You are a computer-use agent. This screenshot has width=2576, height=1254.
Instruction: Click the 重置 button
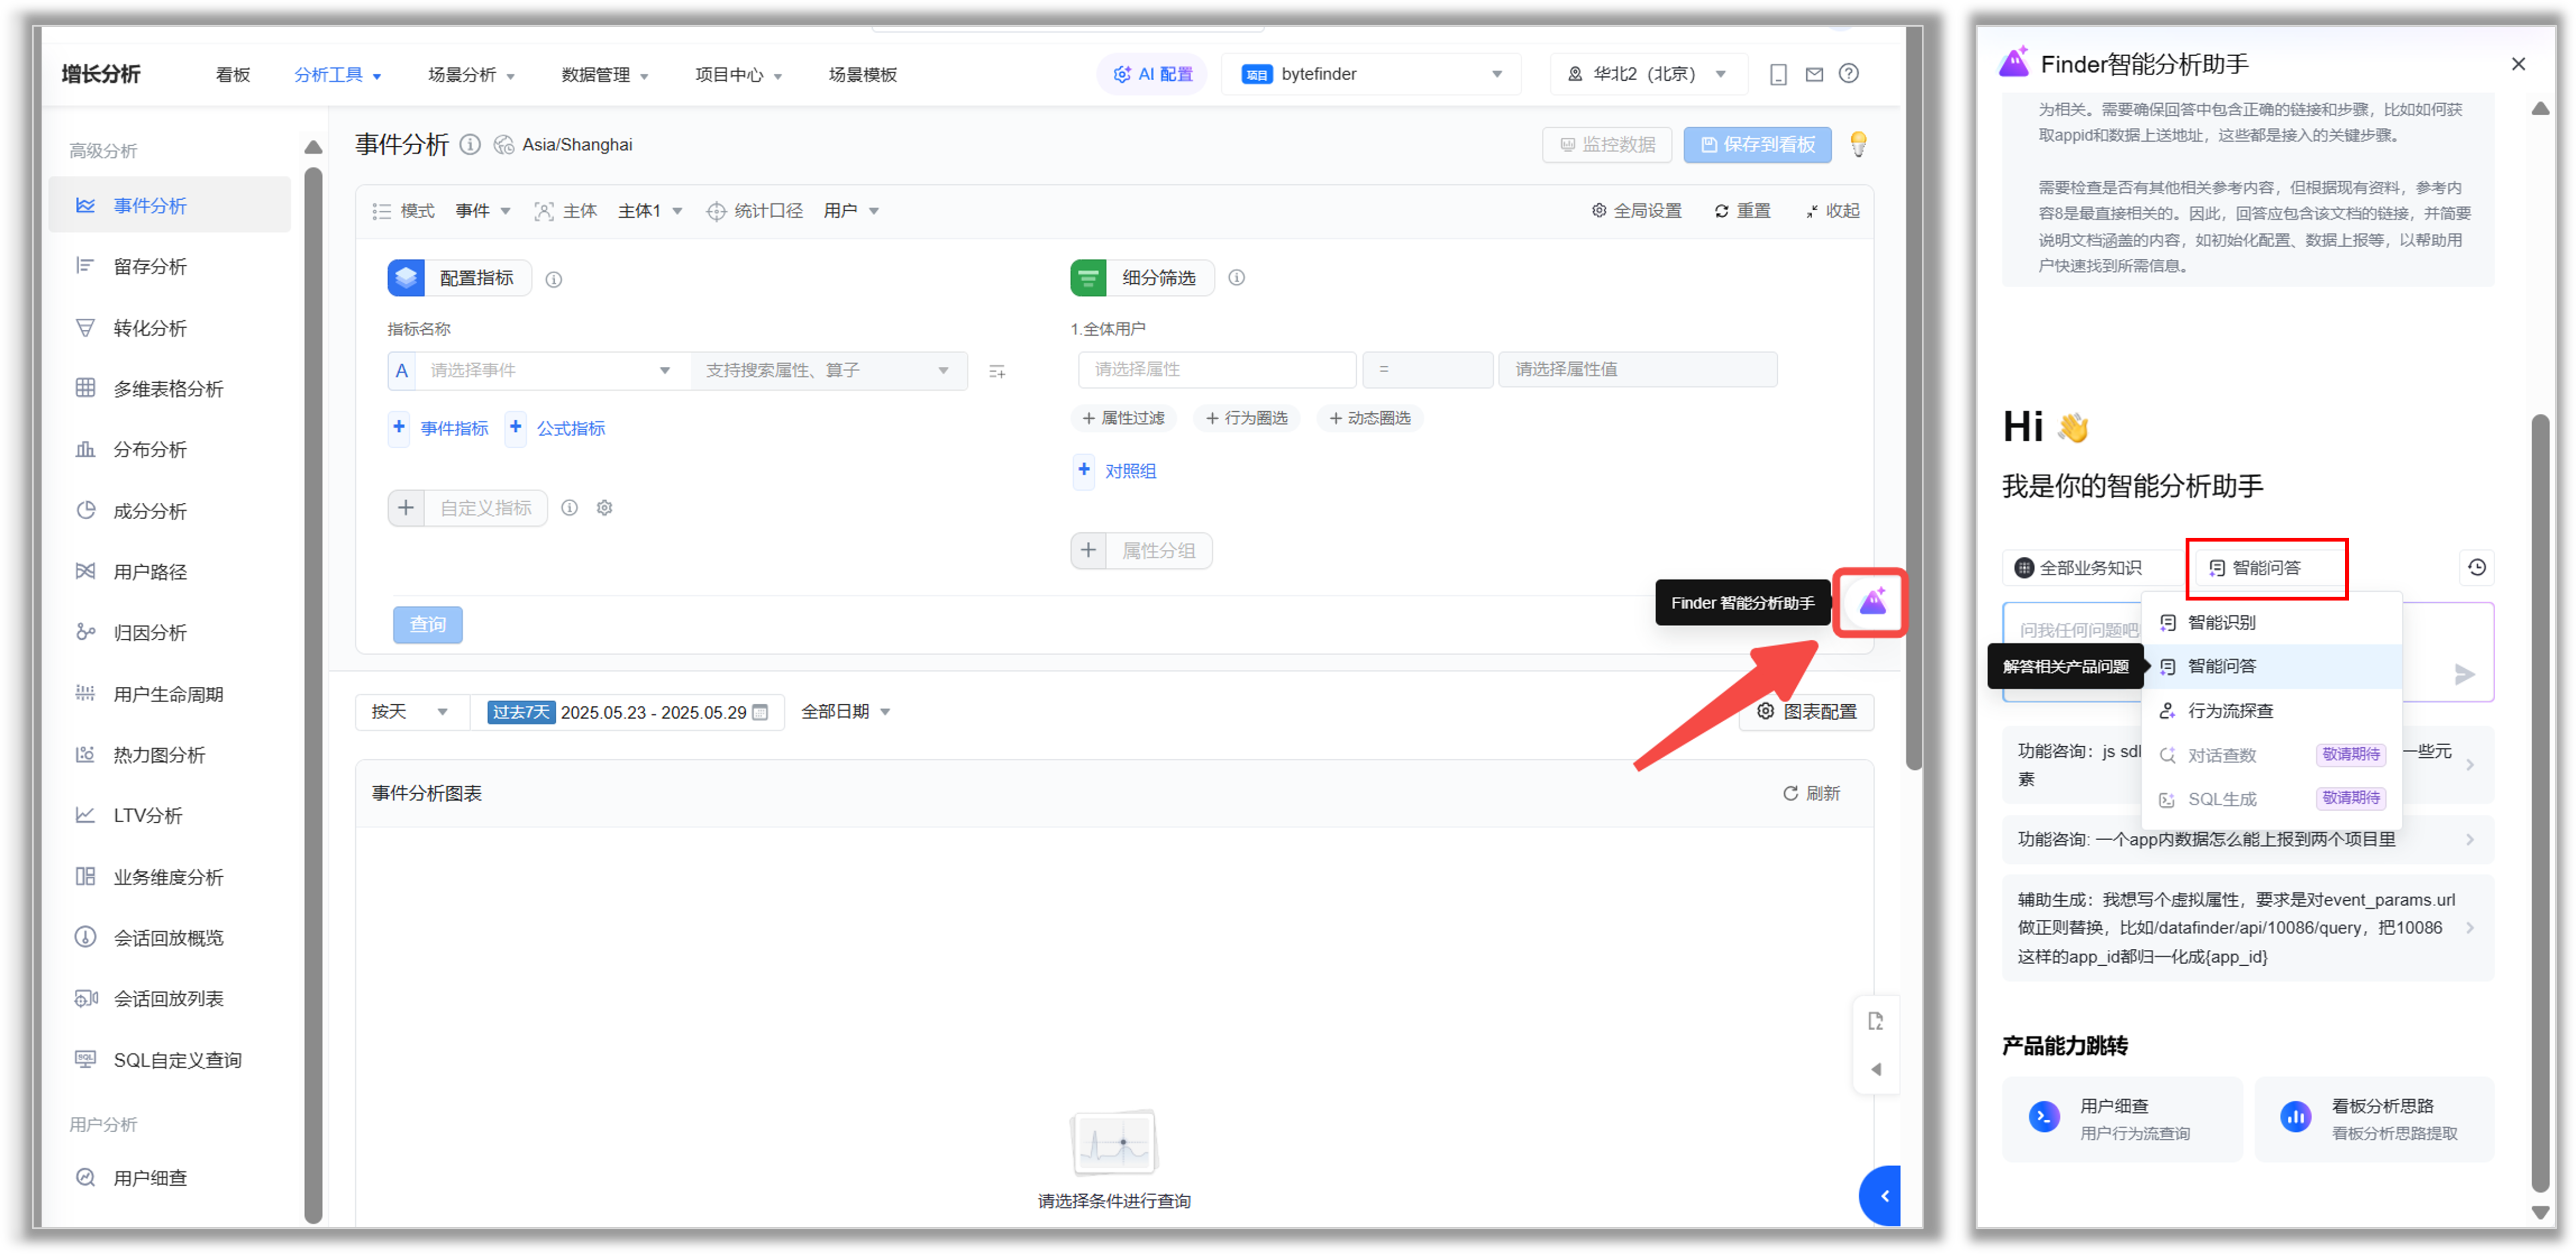pos(1742,211)
